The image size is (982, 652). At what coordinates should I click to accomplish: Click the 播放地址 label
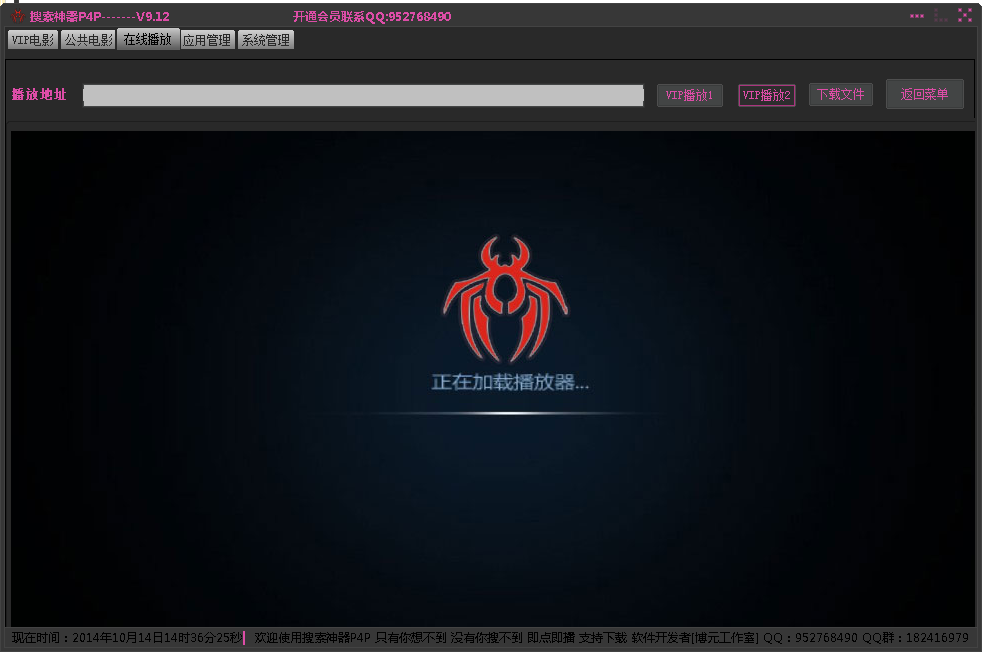[x=40, y=95]
